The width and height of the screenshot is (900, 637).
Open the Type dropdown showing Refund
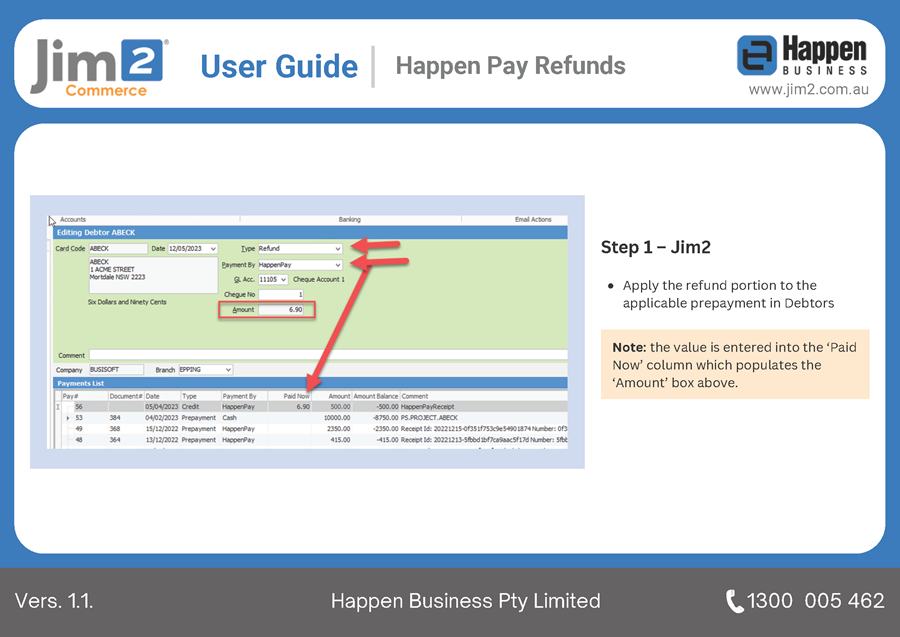click(x=338, y=248)
